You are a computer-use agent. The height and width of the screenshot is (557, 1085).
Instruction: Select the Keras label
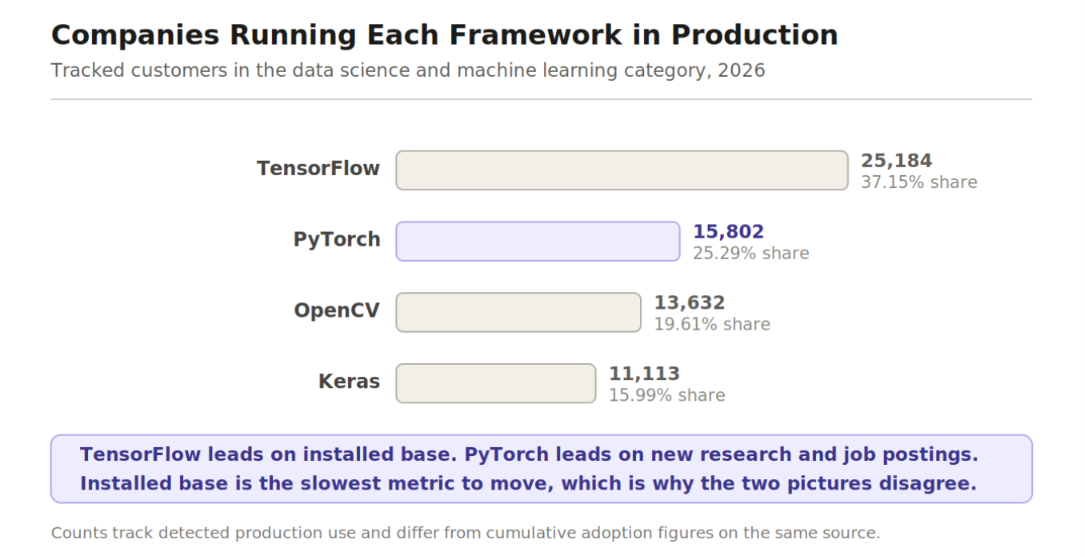pyautogui.click(x=349, y=381)
